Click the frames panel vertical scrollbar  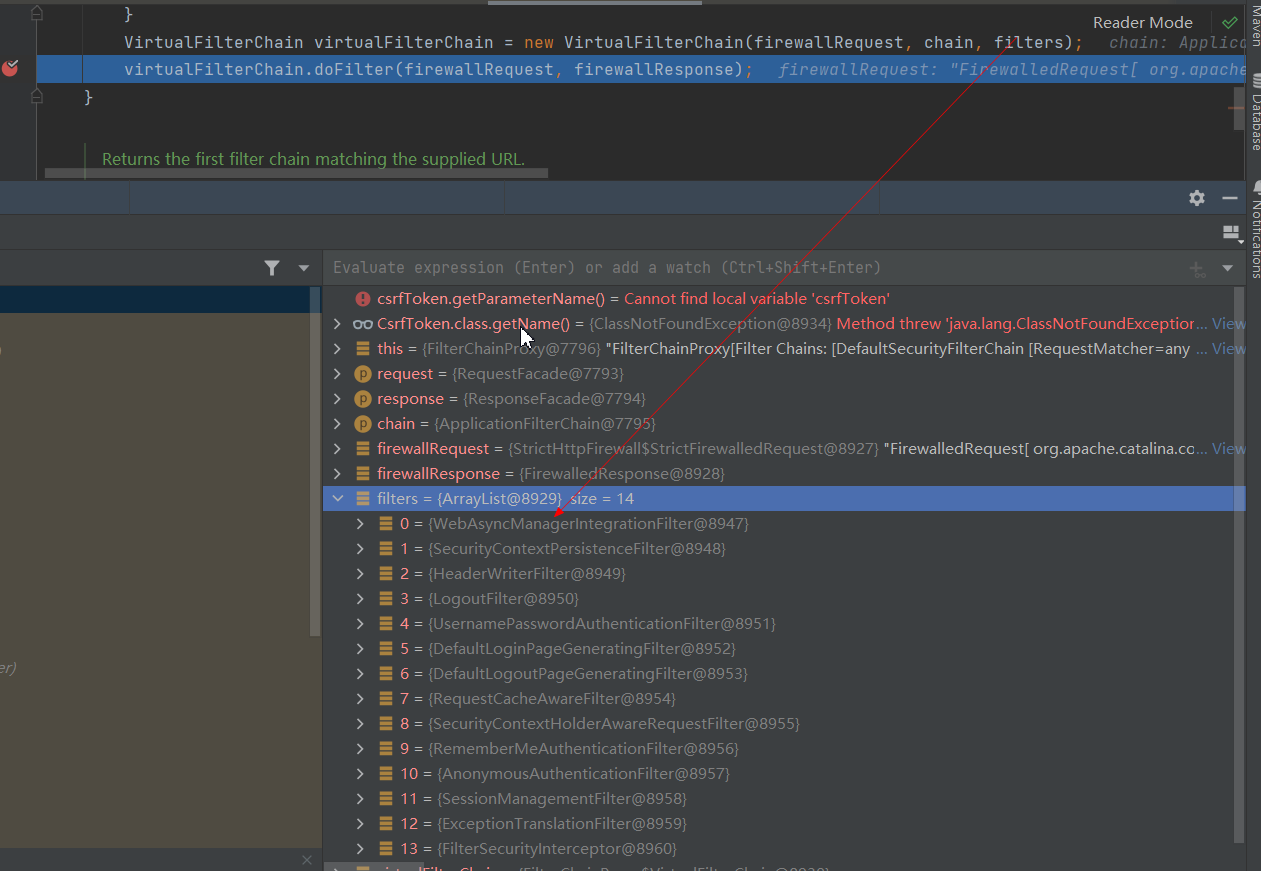tap(316, 462)
